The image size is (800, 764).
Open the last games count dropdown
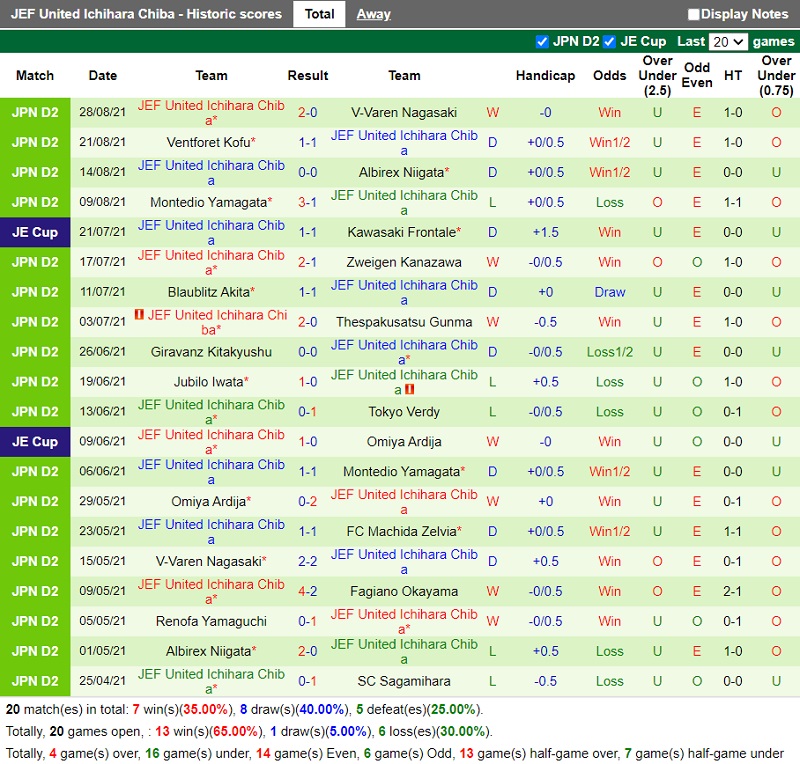point(727,41)
